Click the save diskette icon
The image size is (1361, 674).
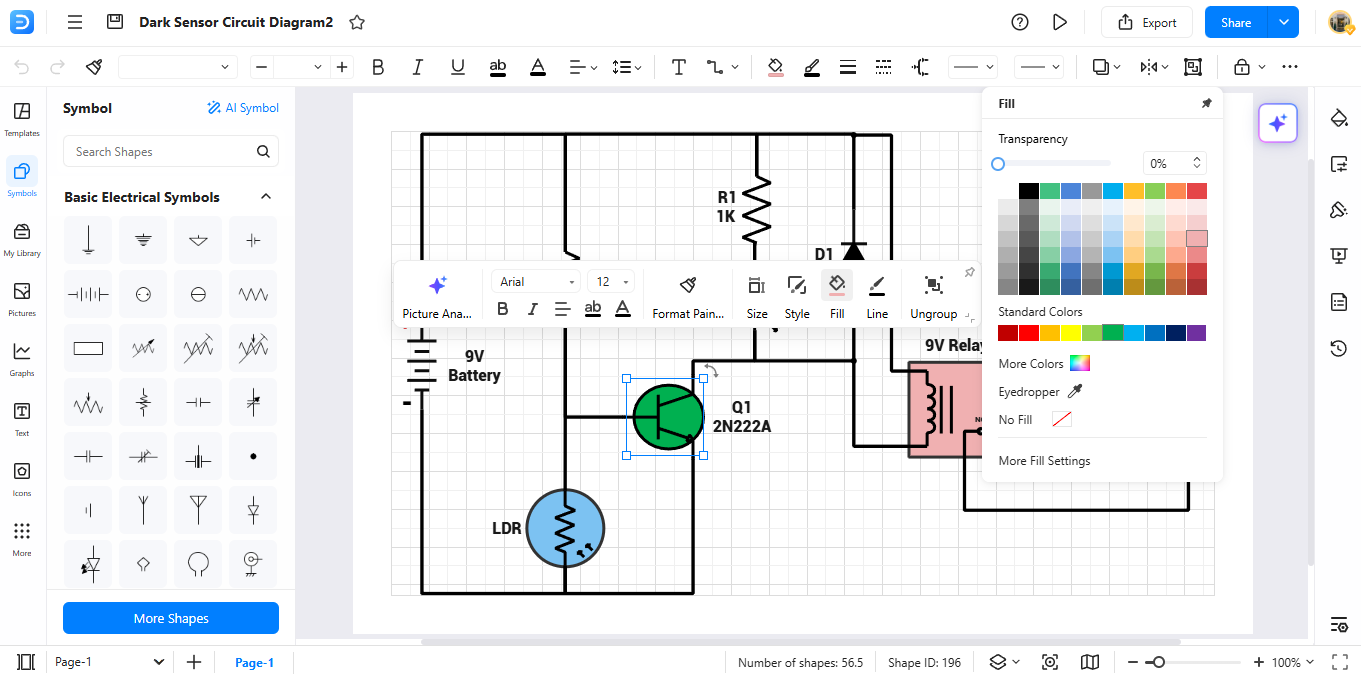point(115,22)
